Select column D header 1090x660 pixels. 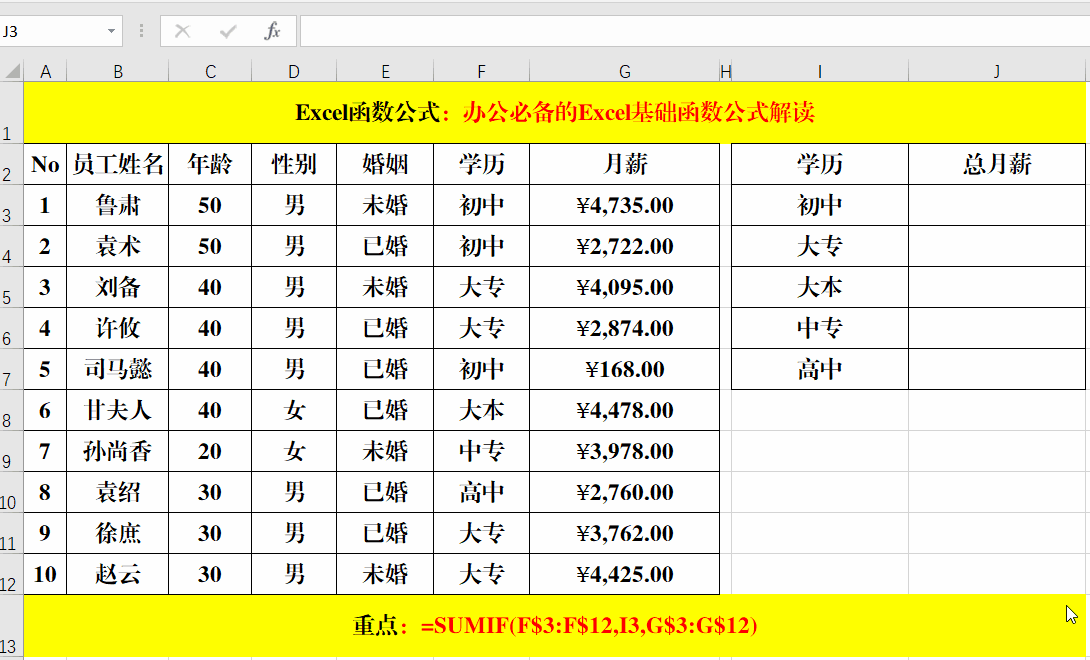[294, 72]
